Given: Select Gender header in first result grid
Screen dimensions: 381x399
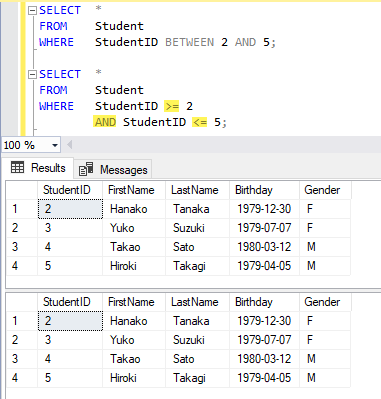Looking at the screenshot, I should [325, 190].
